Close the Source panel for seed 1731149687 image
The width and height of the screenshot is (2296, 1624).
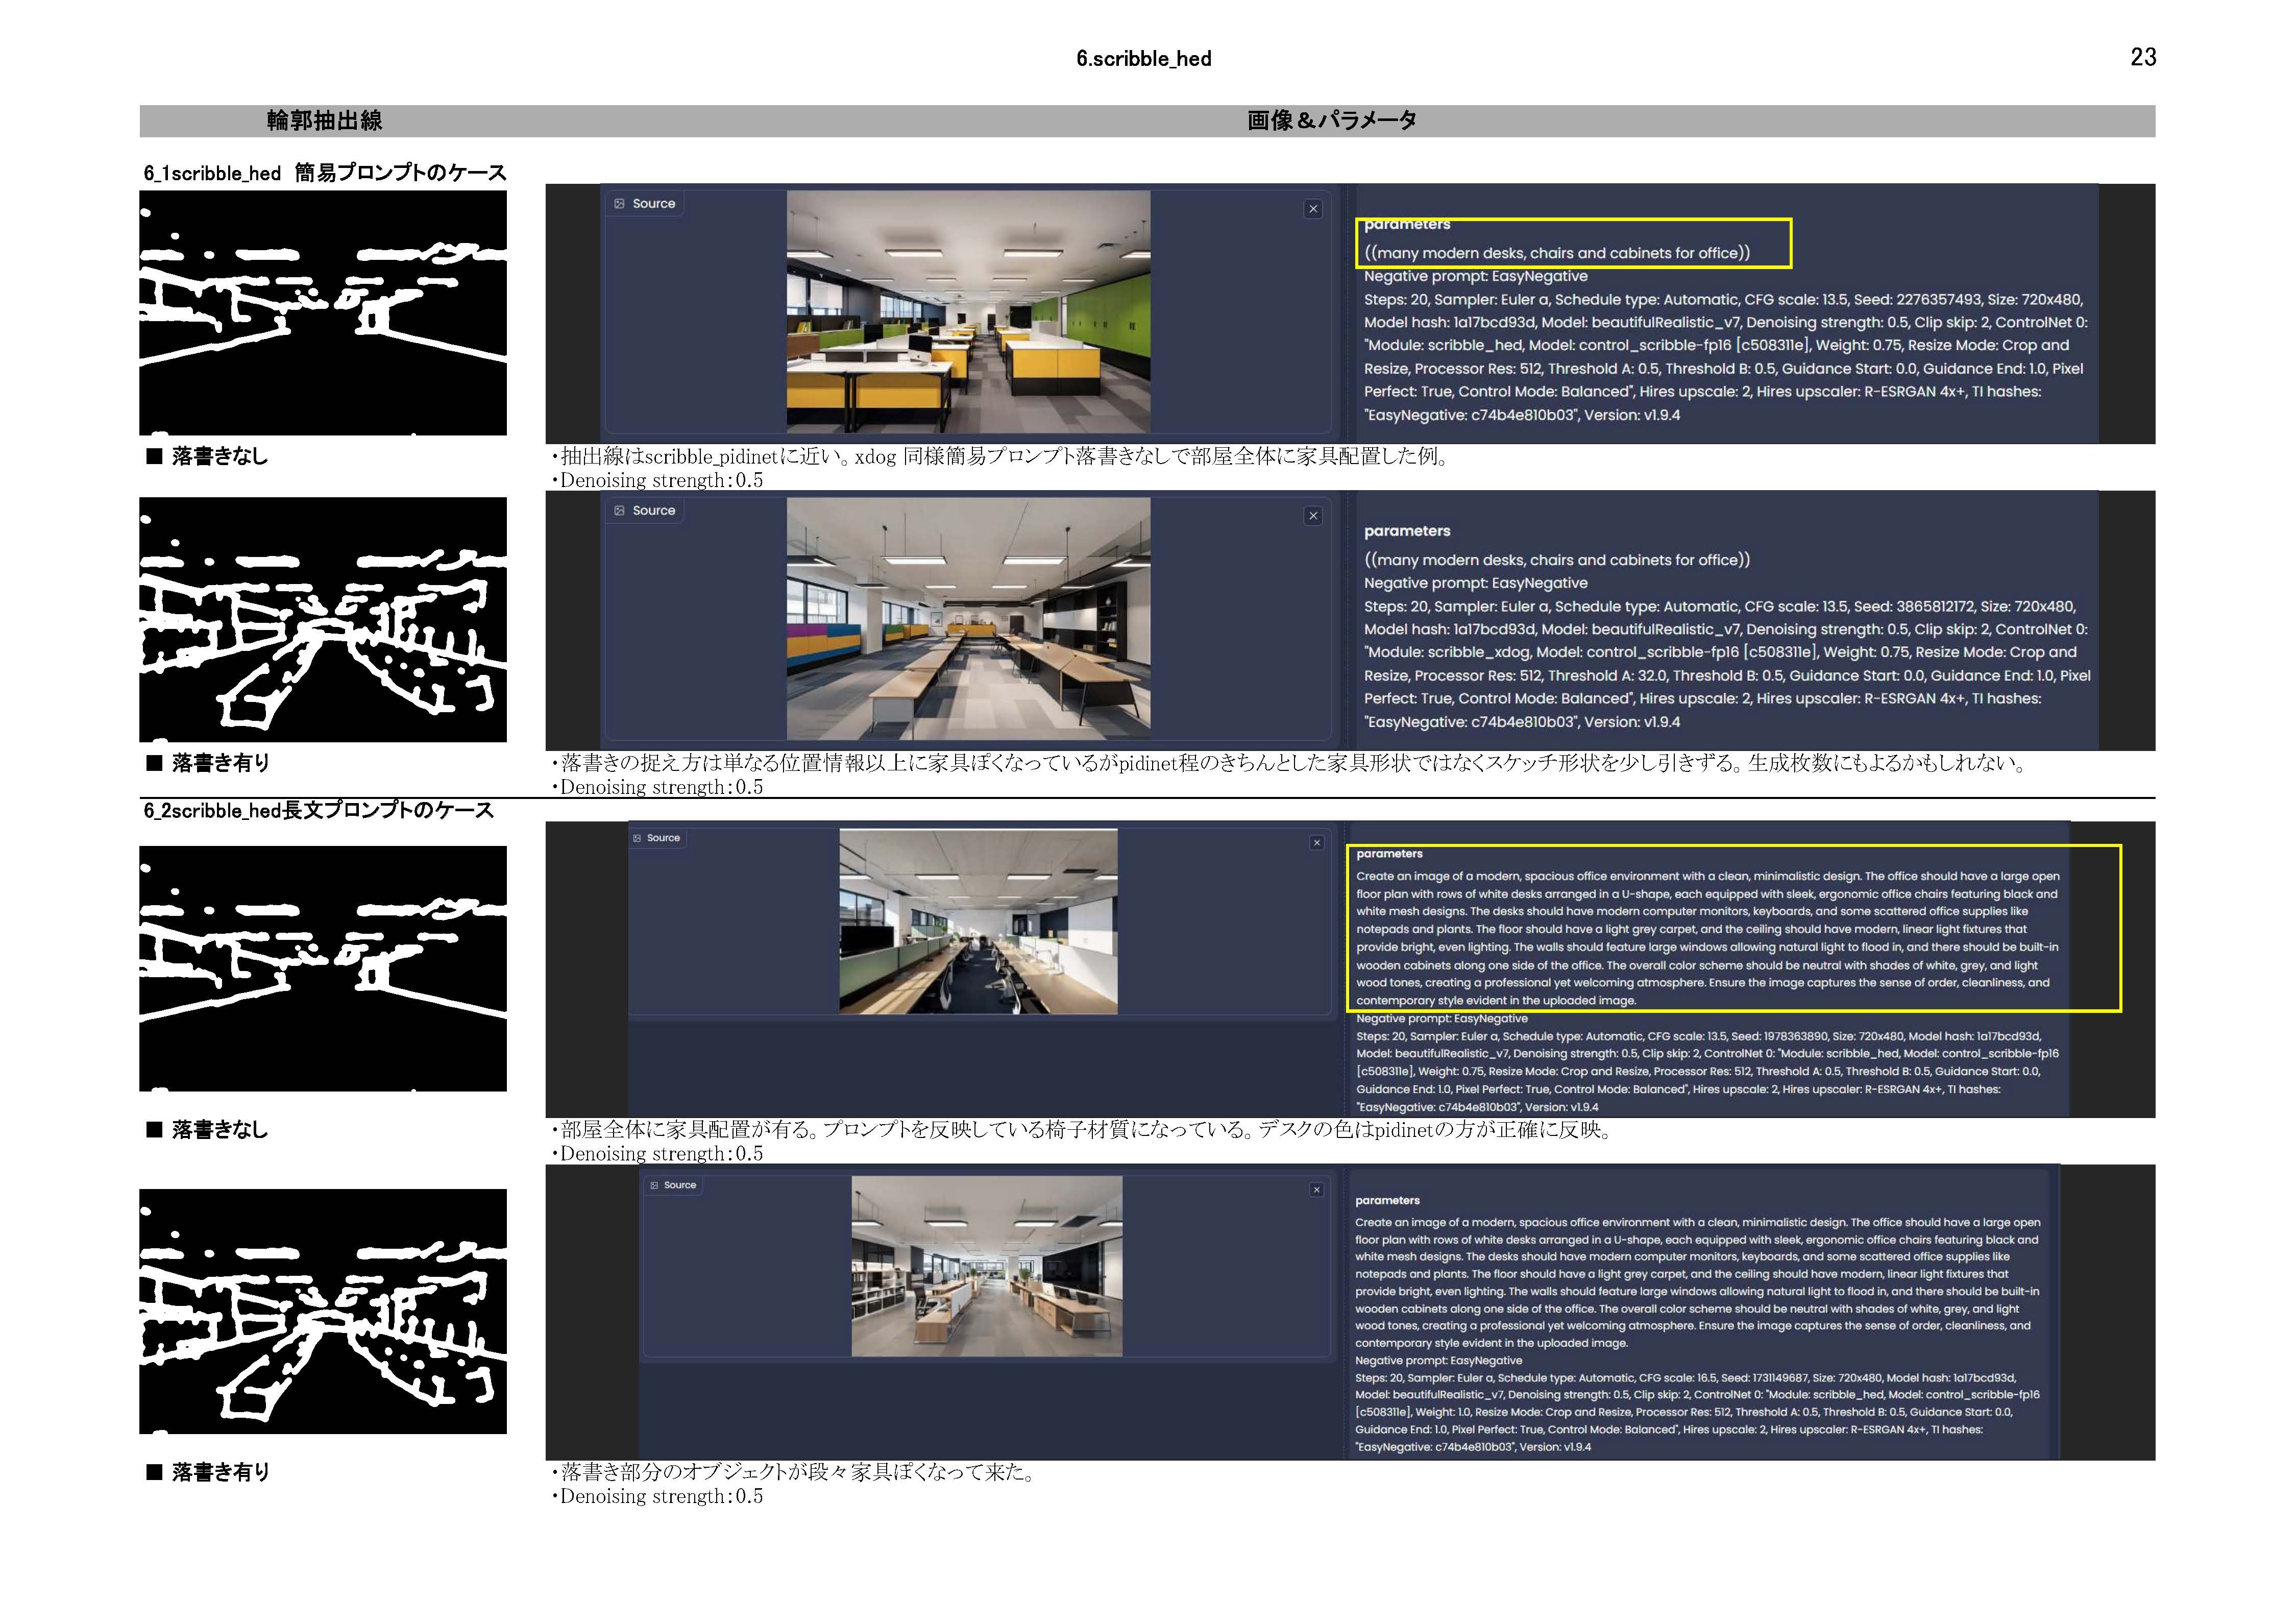pyautogui.click(x=1316, y=1190)
